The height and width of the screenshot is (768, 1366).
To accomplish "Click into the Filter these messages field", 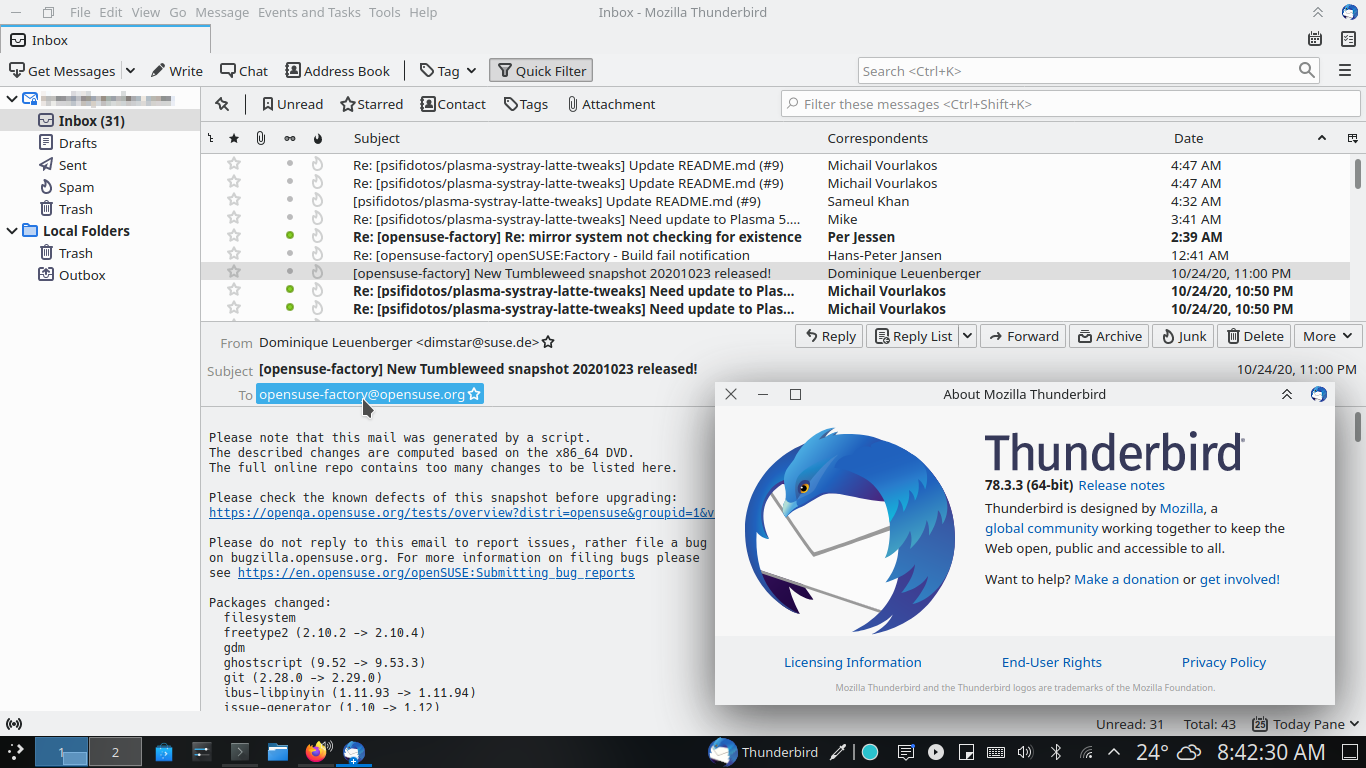I will (1071, 104).
